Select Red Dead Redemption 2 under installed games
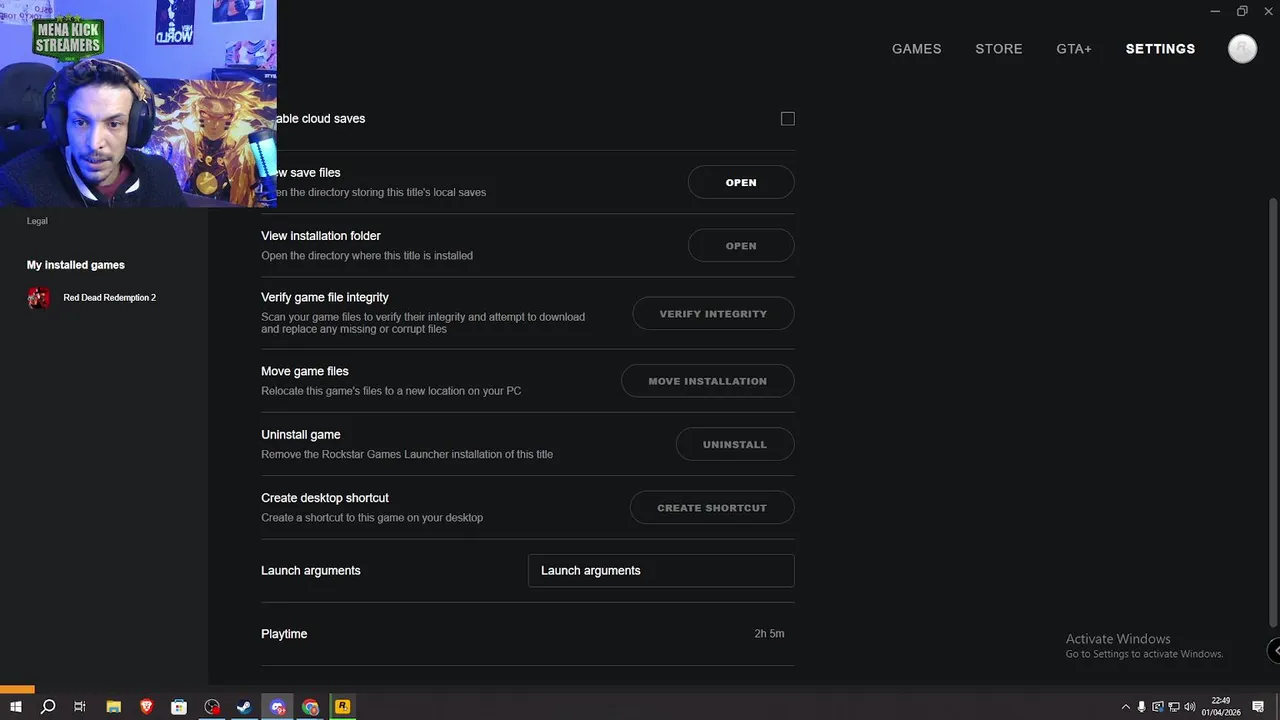The height and width of the screenshot is (720, 1280). pyautogui.click(x=109, y=298)
